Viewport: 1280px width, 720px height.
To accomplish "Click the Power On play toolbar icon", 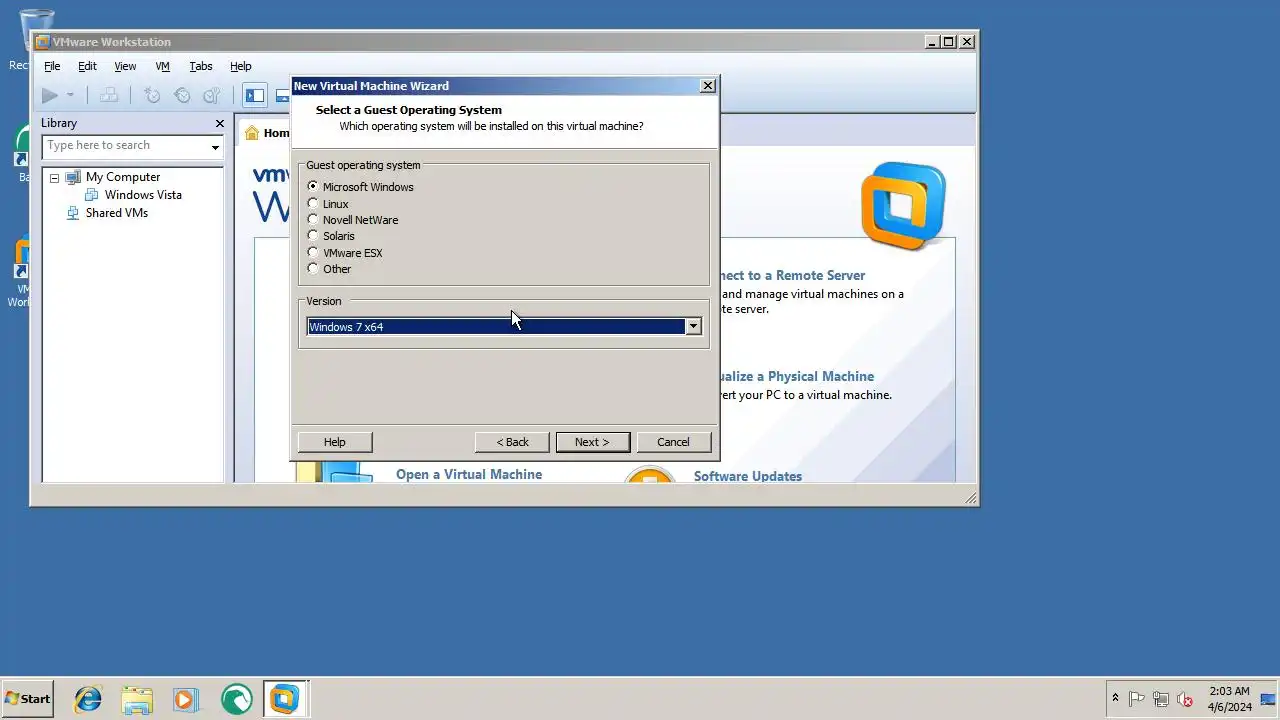I will [x=49, y=95].
